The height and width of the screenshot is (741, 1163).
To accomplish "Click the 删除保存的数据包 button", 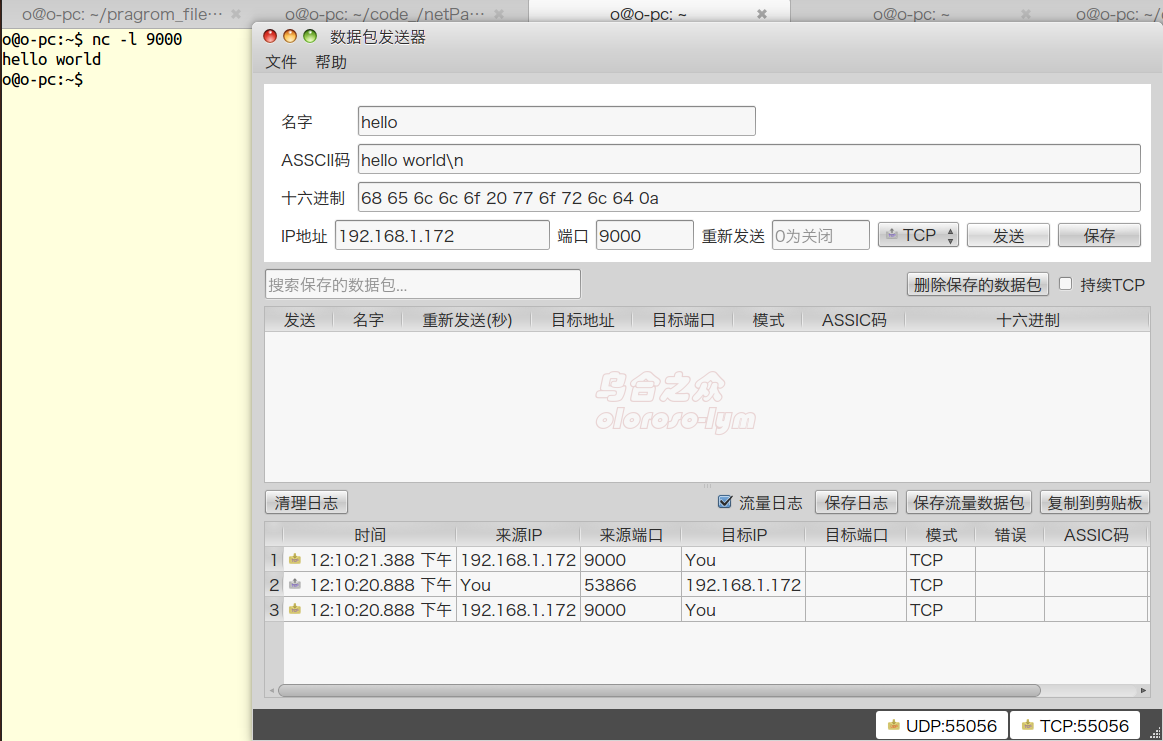I will 977,284.
